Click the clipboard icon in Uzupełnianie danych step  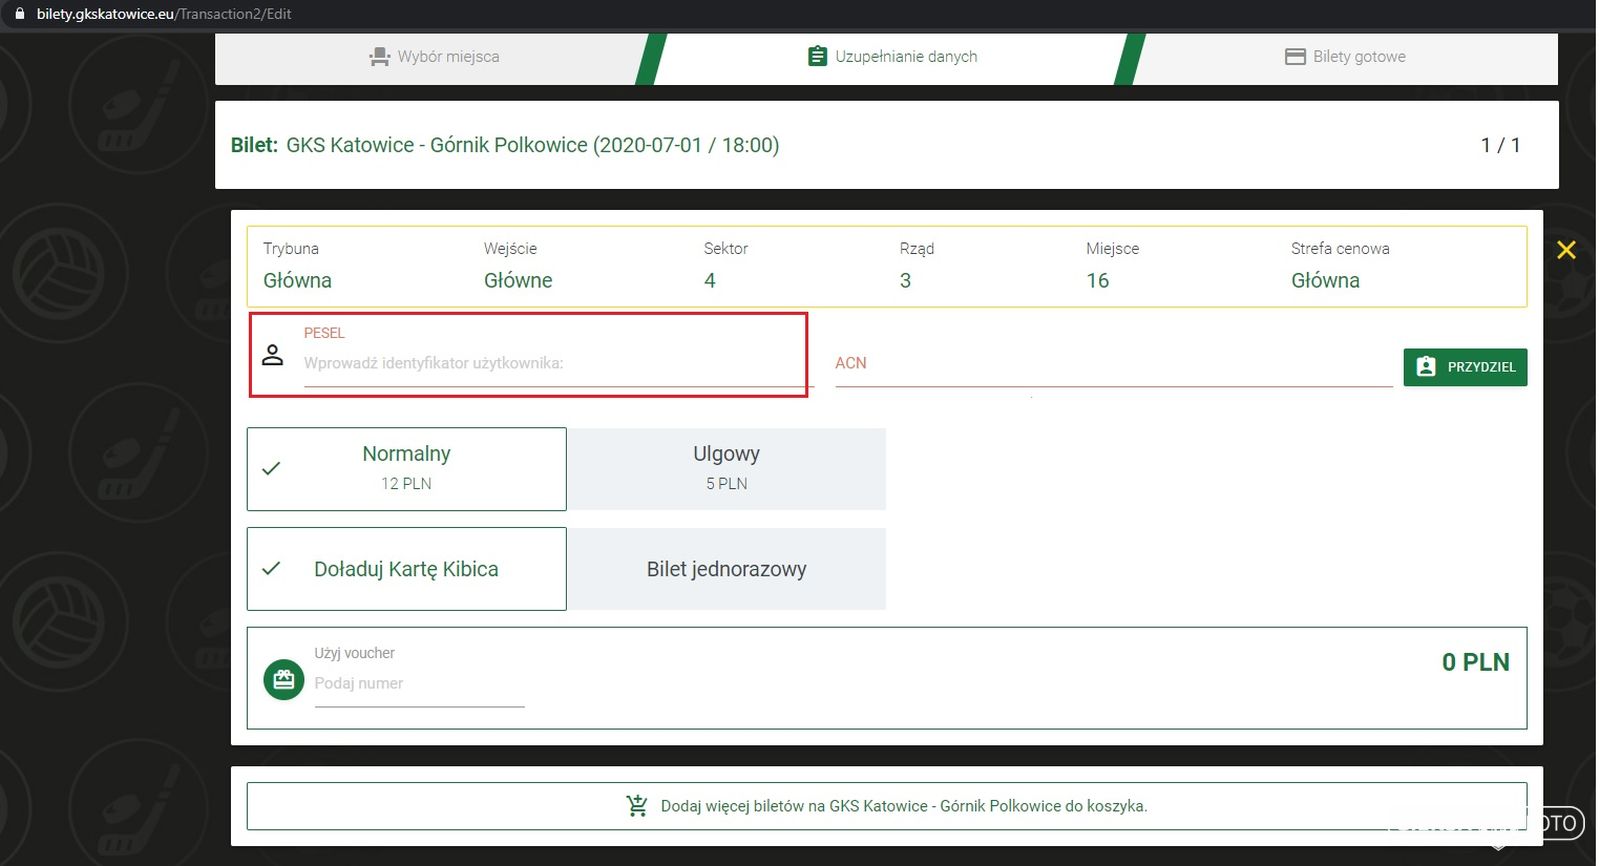(x=817, y=56)
